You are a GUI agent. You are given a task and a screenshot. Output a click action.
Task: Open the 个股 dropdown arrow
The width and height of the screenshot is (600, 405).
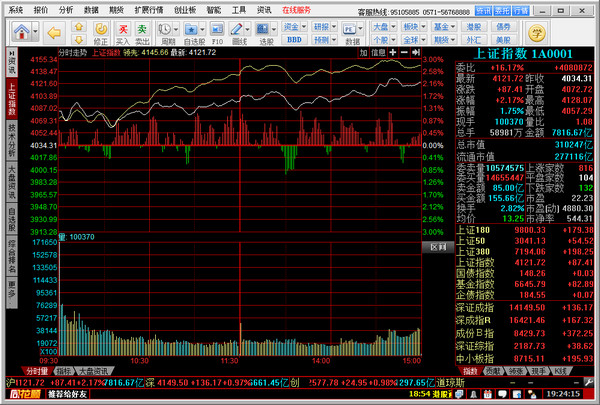(393, 39)
